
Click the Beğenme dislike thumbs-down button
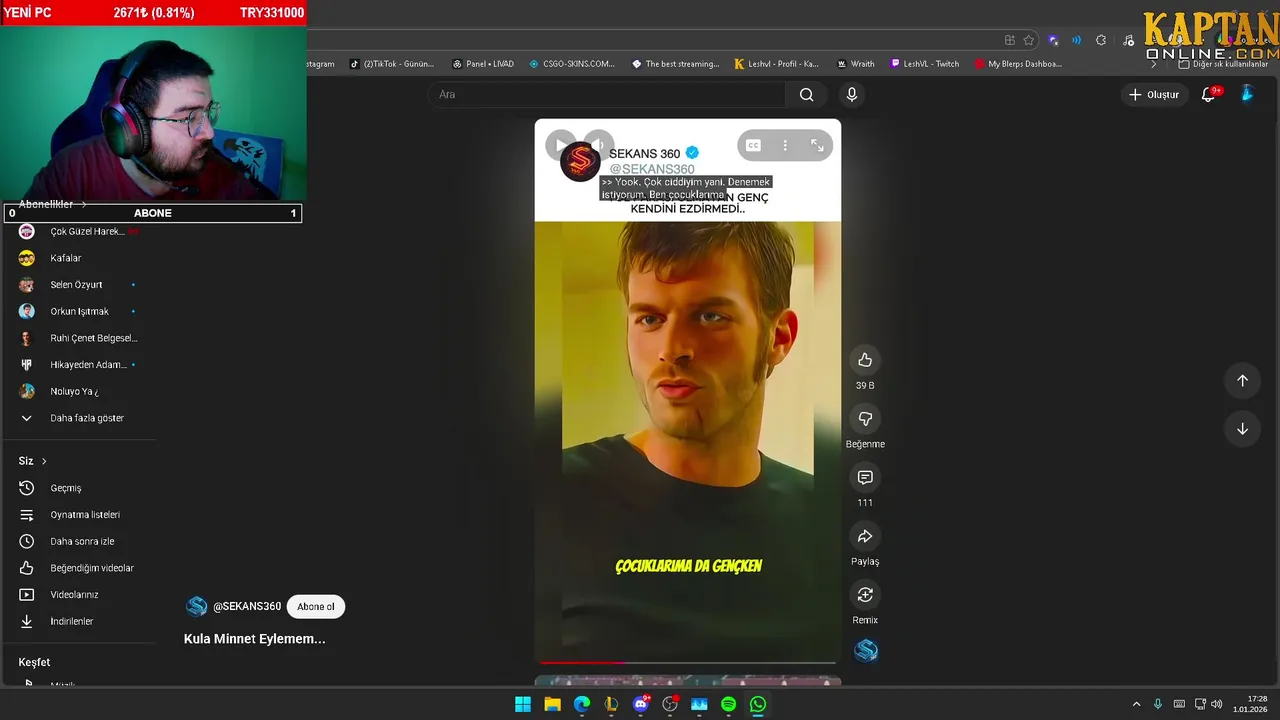(865, 419)
